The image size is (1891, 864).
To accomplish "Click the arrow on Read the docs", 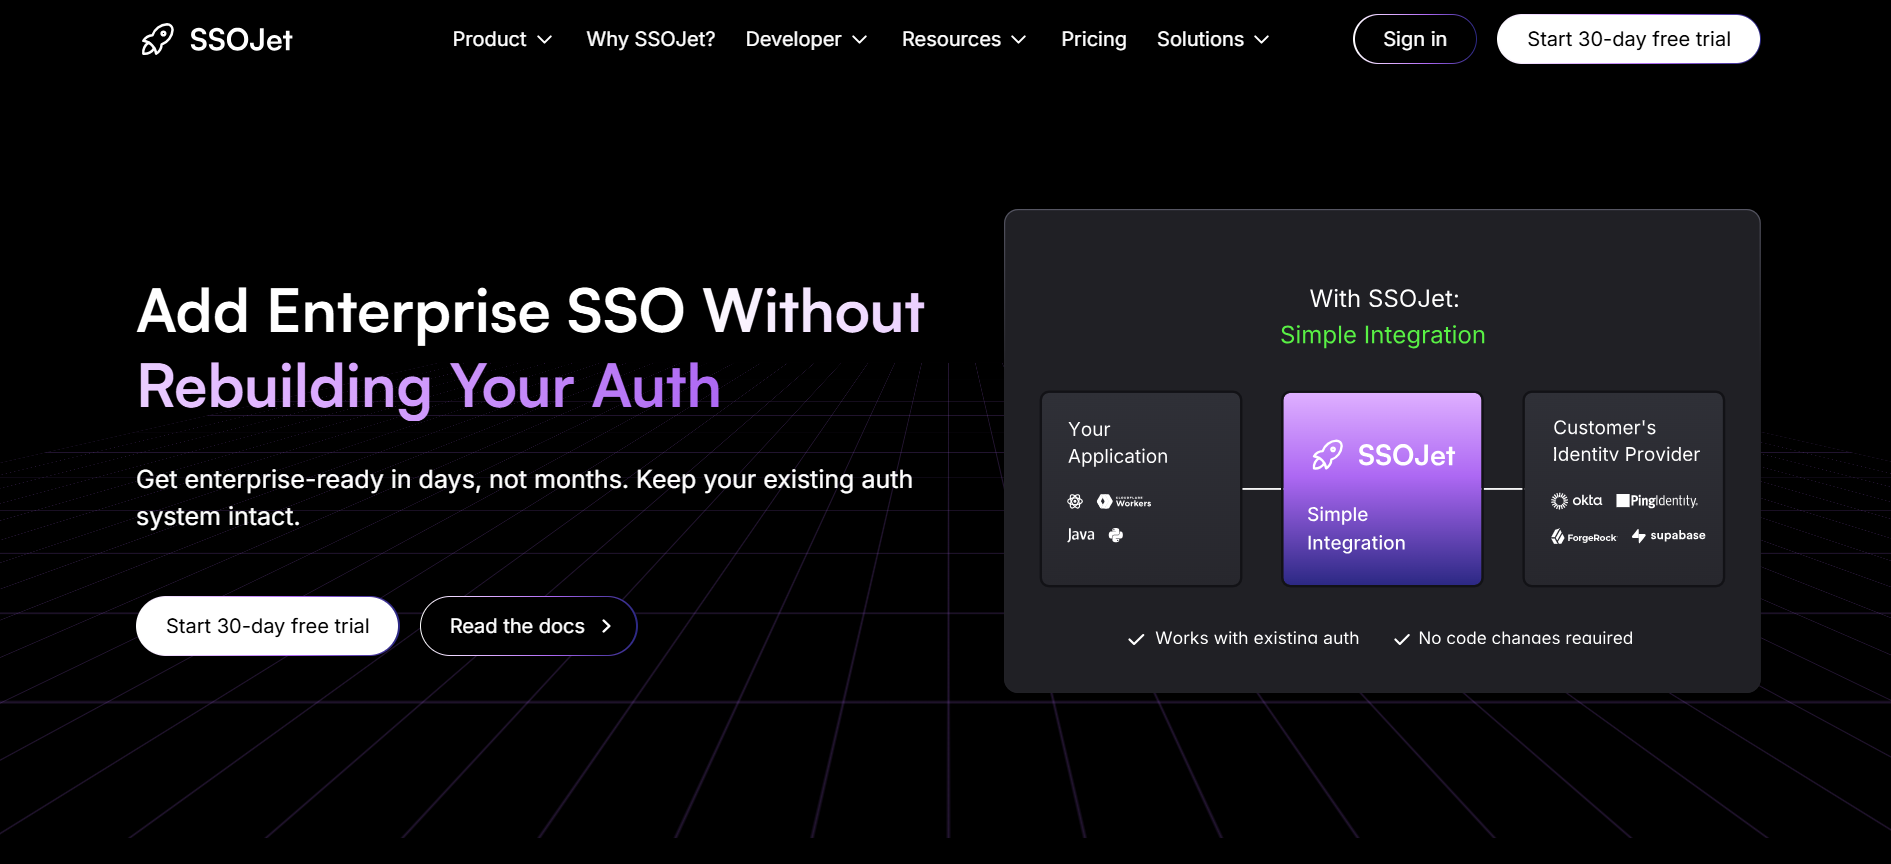I will point(606,626).
